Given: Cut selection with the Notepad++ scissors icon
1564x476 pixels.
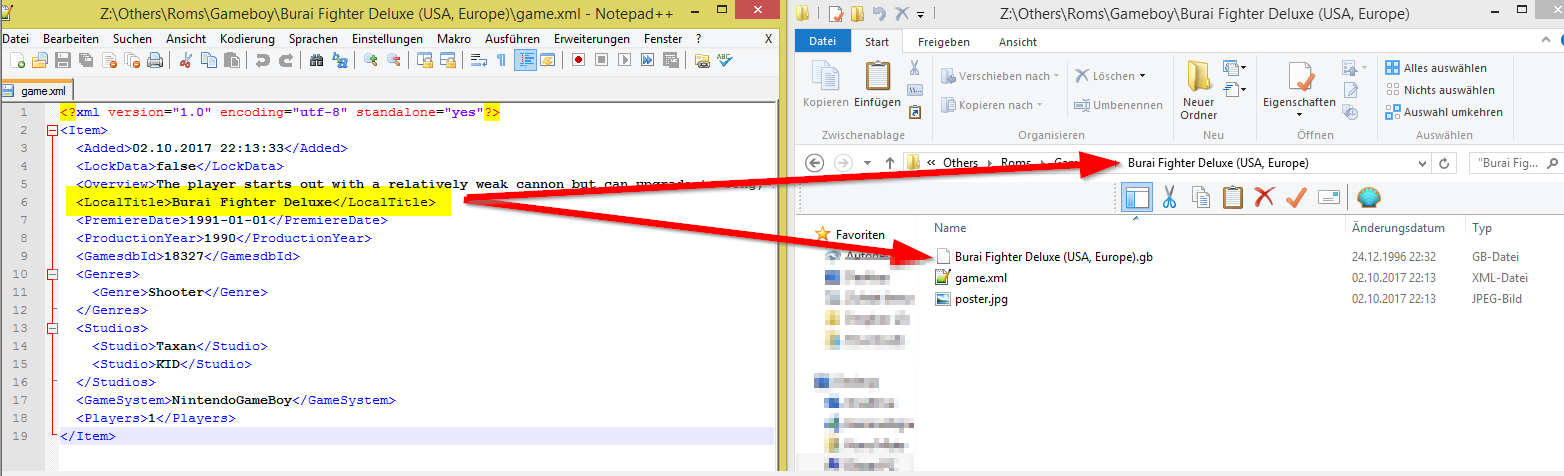Looking at the screenshot, I should pyautogui.click(x=185, y=60).
